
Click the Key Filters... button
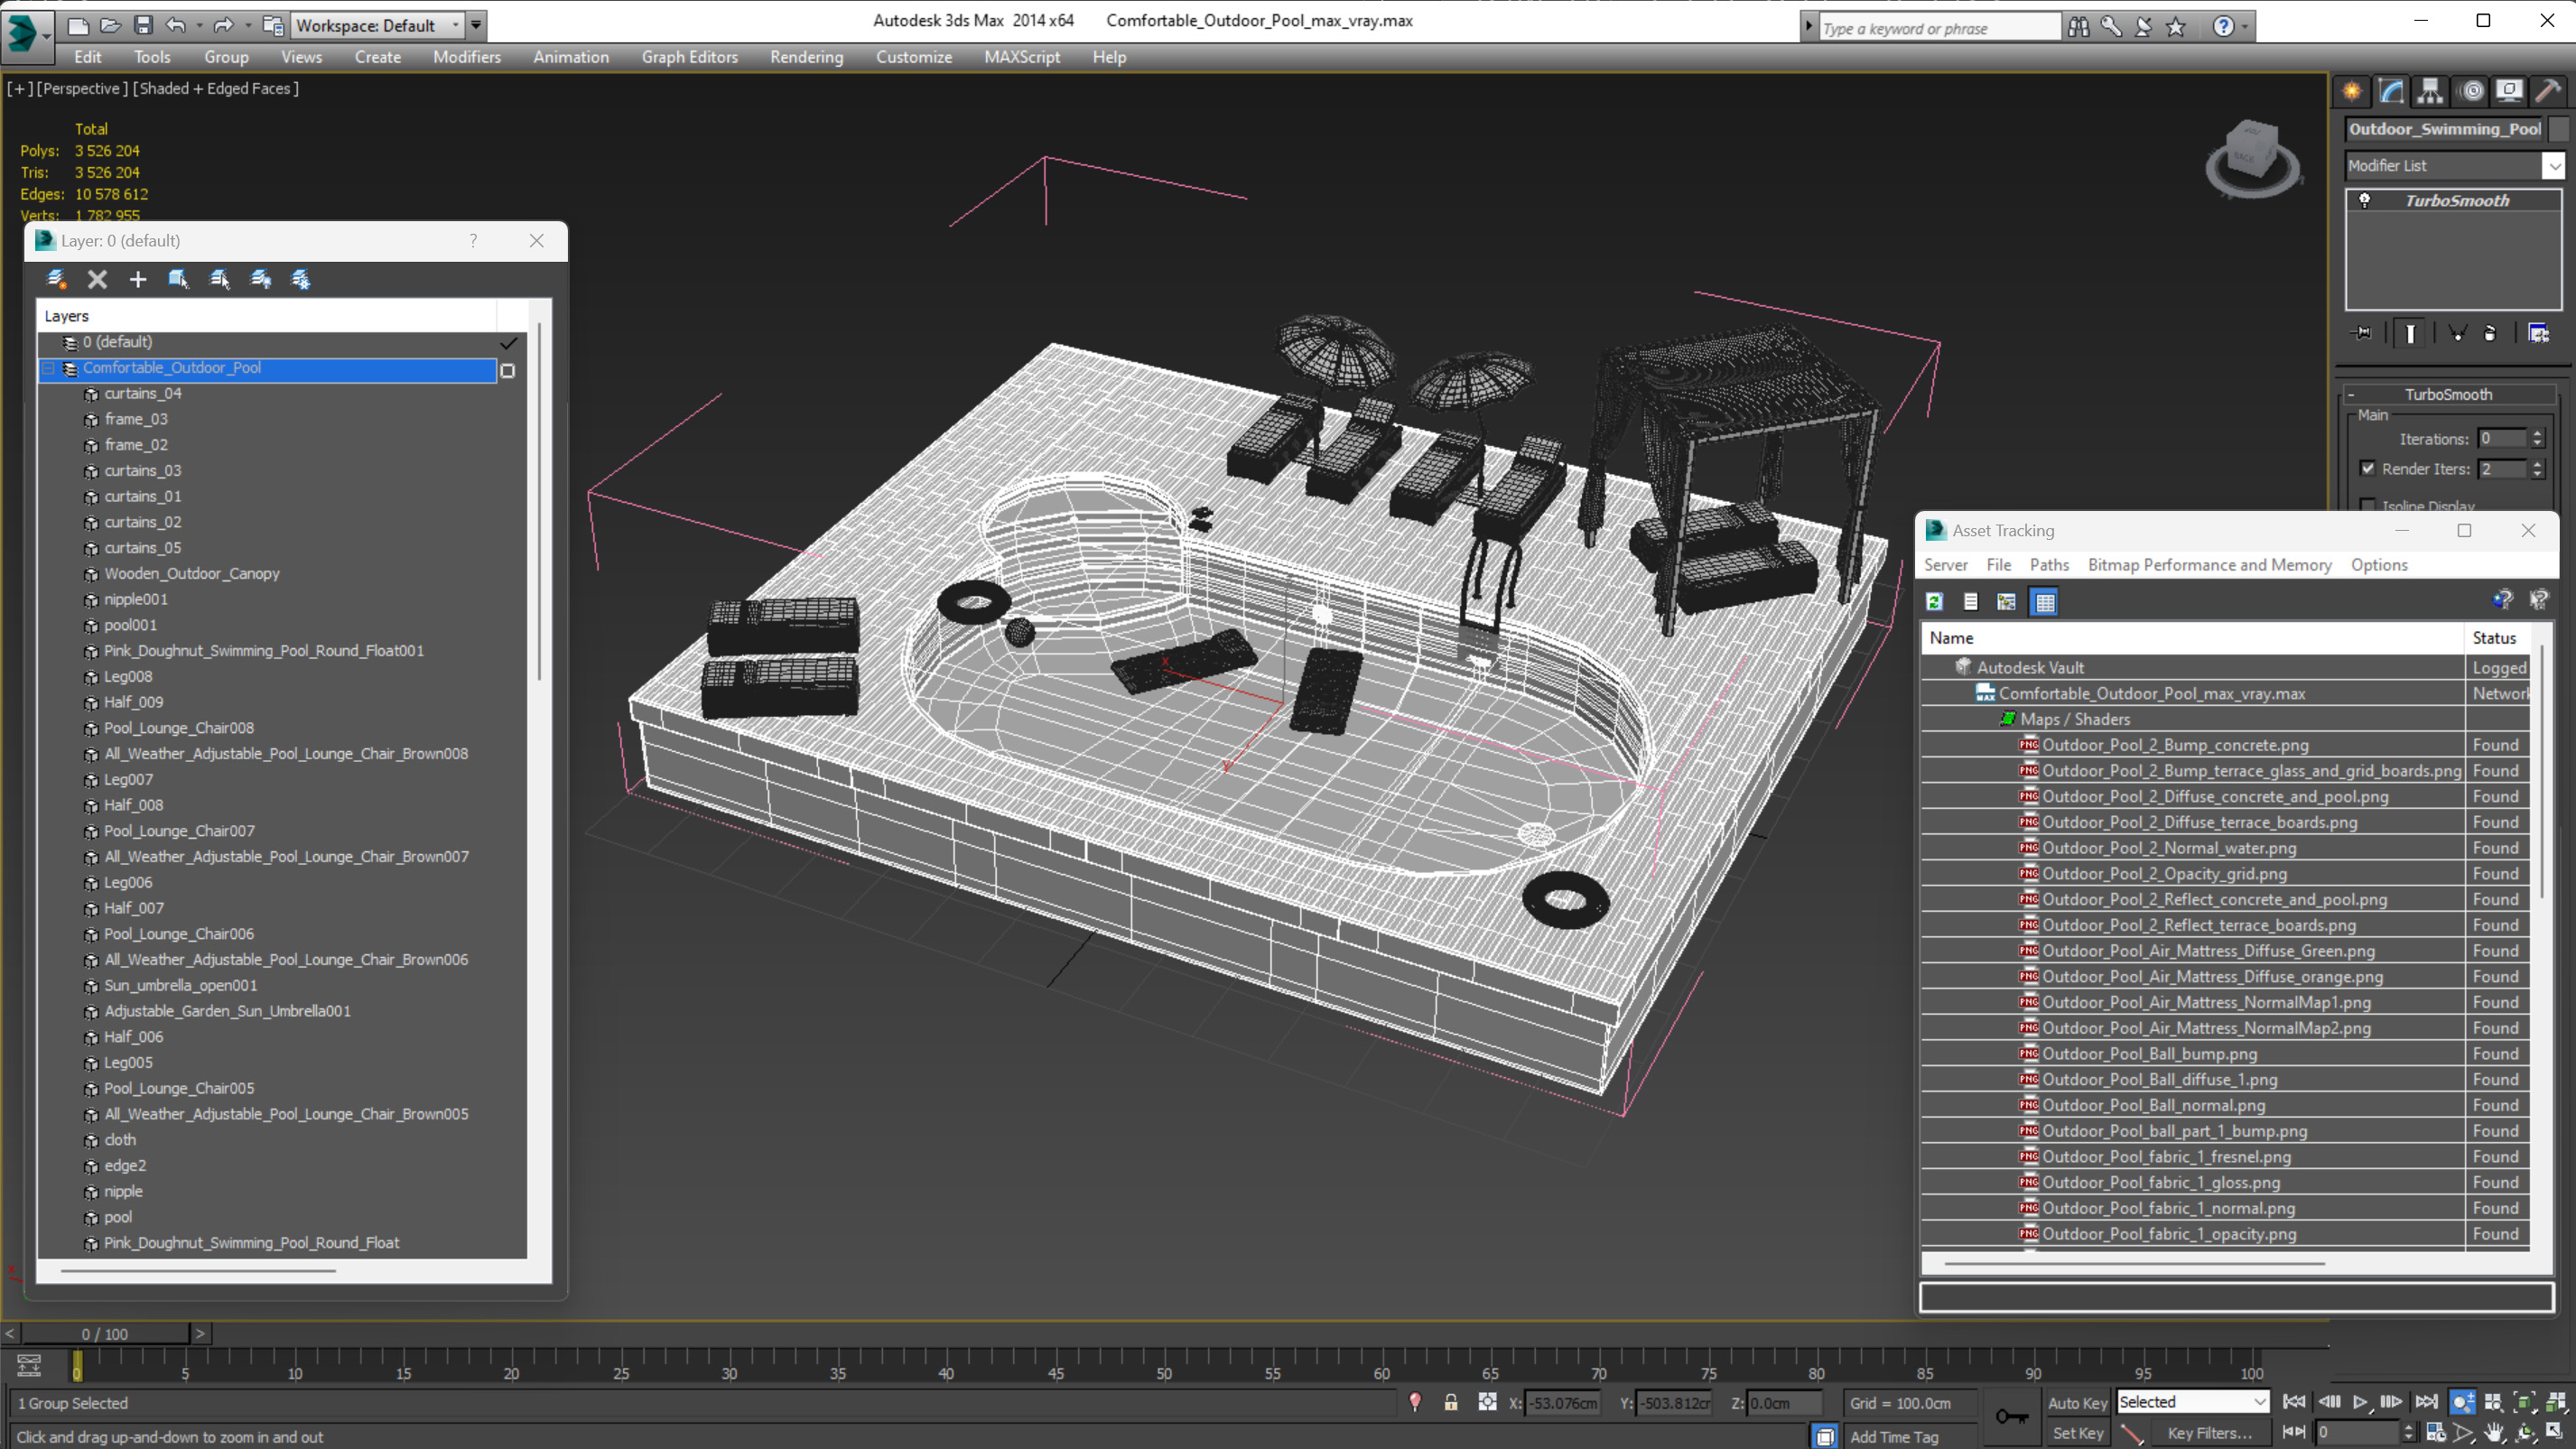(x=2209, y=1433)
